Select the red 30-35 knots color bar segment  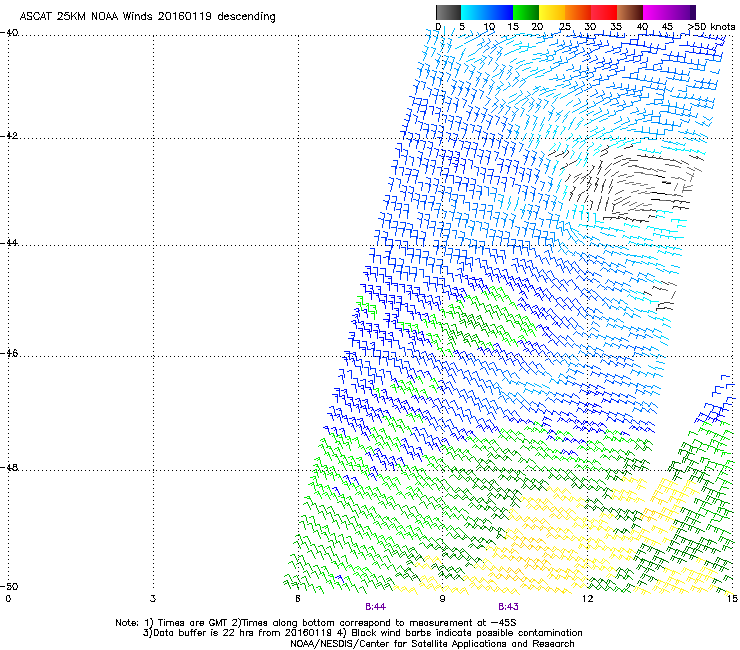(604, 12)
